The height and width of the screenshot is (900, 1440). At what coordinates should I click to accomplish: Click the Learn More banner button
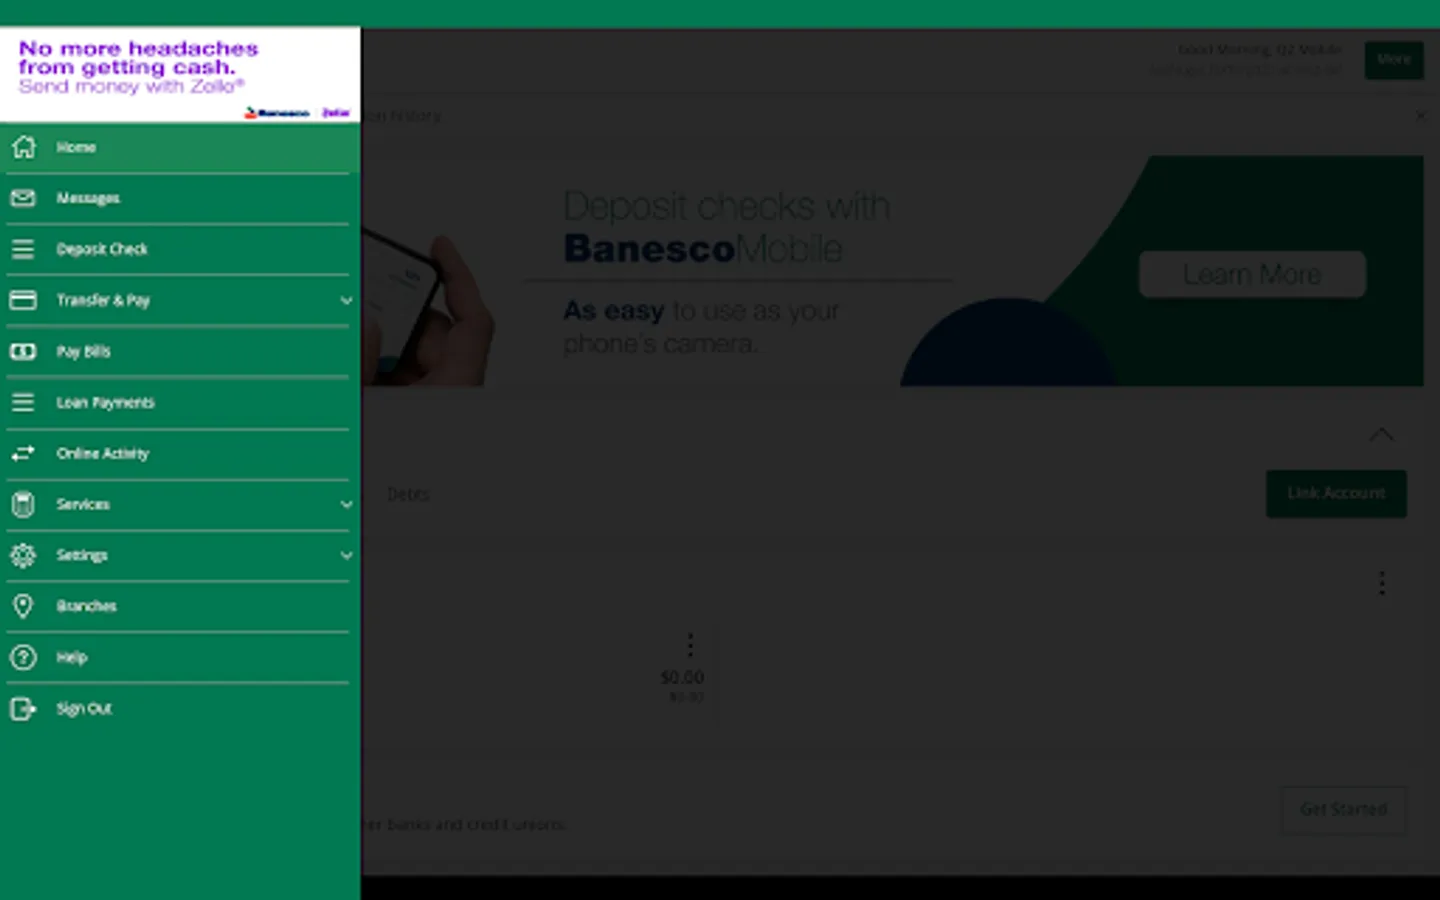[1252, 274]
